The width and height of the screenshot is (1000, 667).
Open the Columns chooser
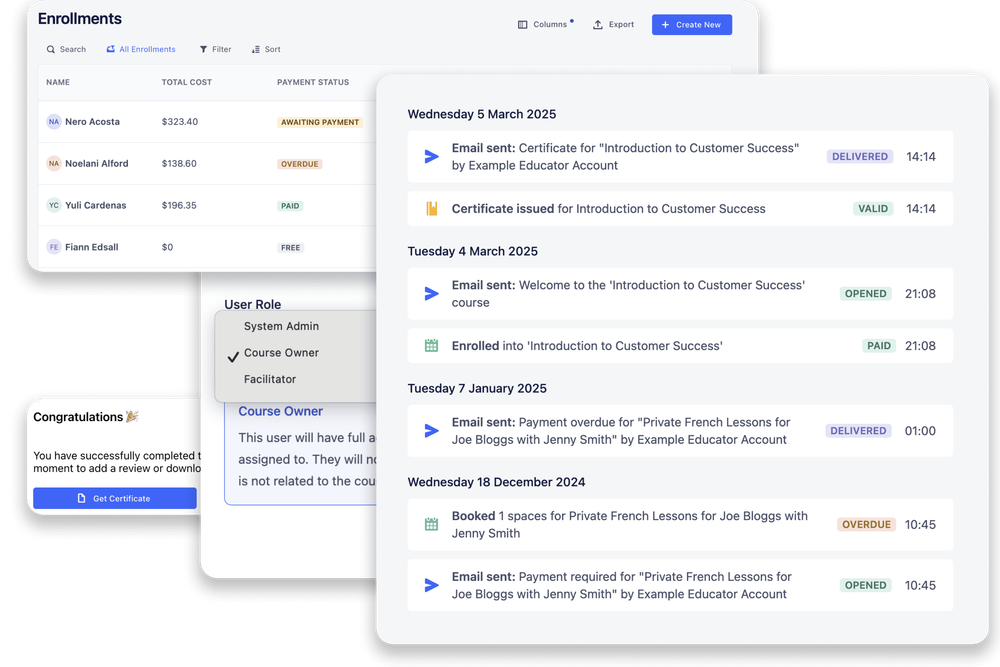tap(543, 24)
